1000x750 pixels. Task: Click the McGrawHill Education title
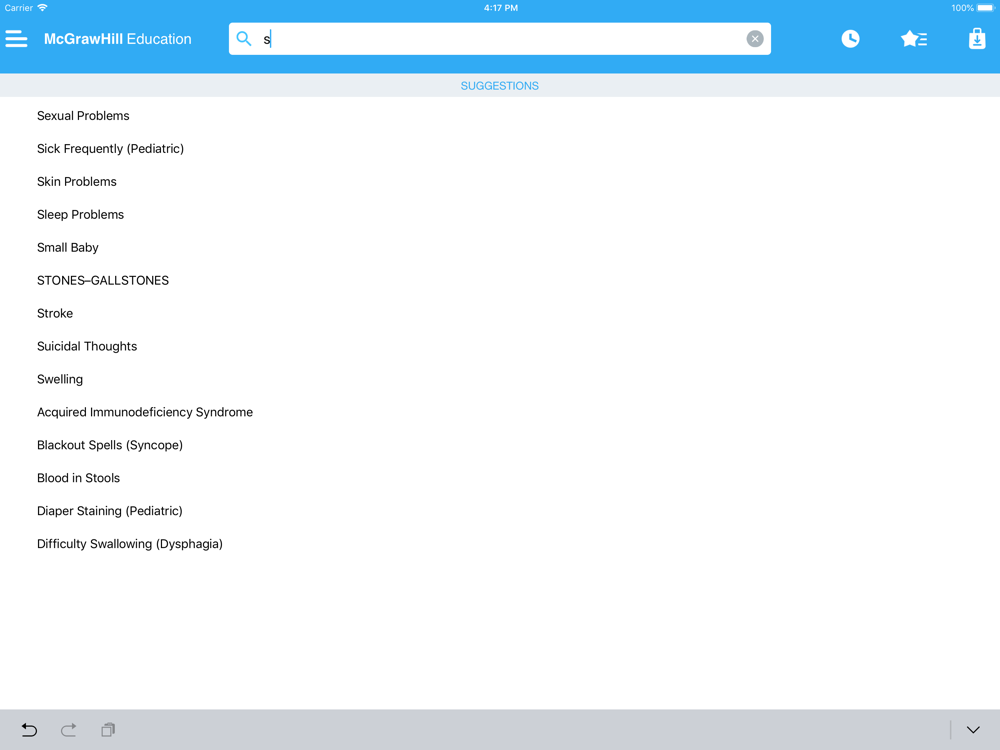tap(117, 39)
